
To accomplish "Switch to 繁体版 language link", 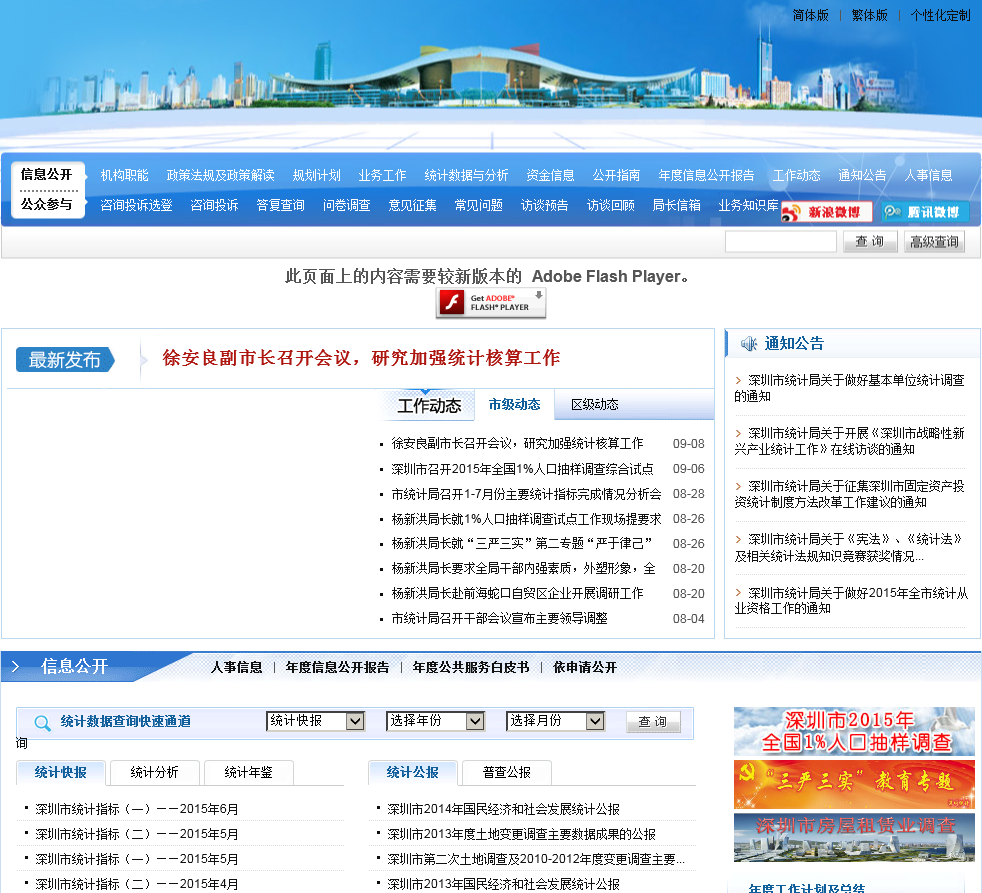I will [x=869, y=15].
